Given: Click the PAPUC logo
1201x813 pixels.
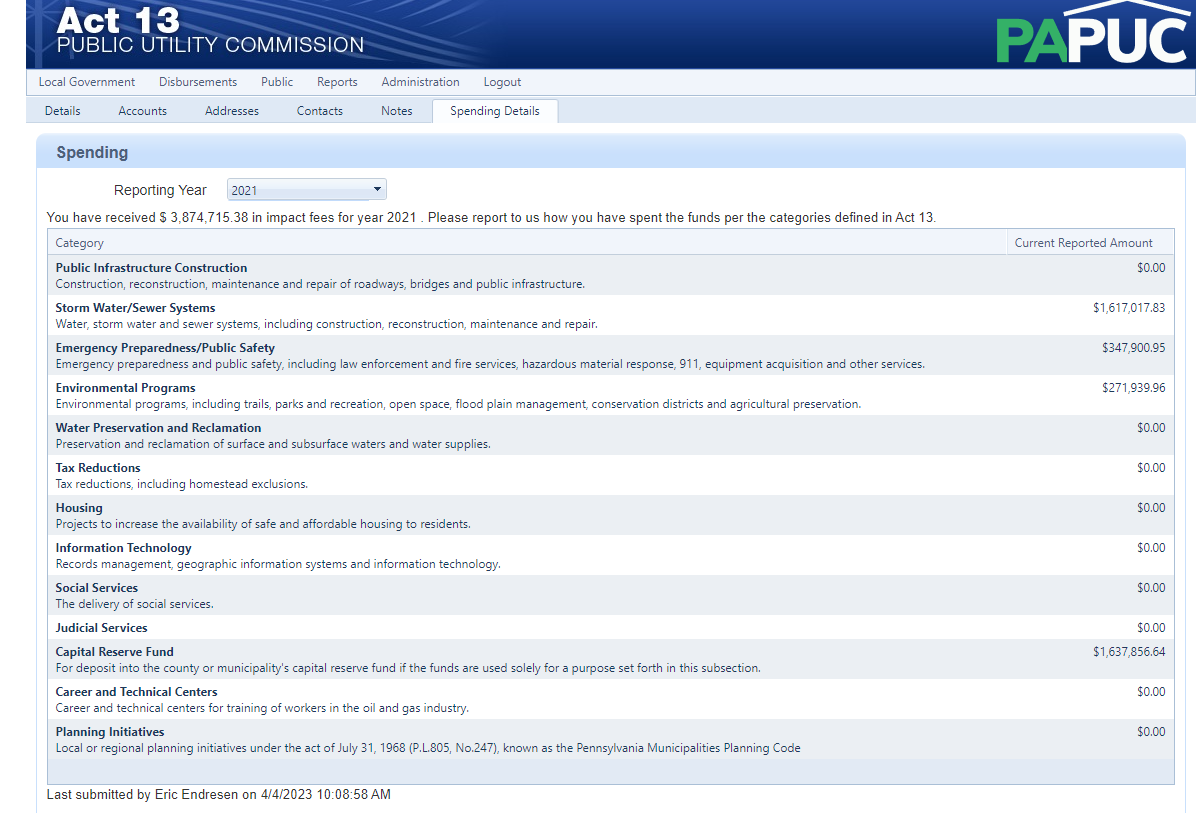Looking at the screenshot, I should tap(1090, 36).
